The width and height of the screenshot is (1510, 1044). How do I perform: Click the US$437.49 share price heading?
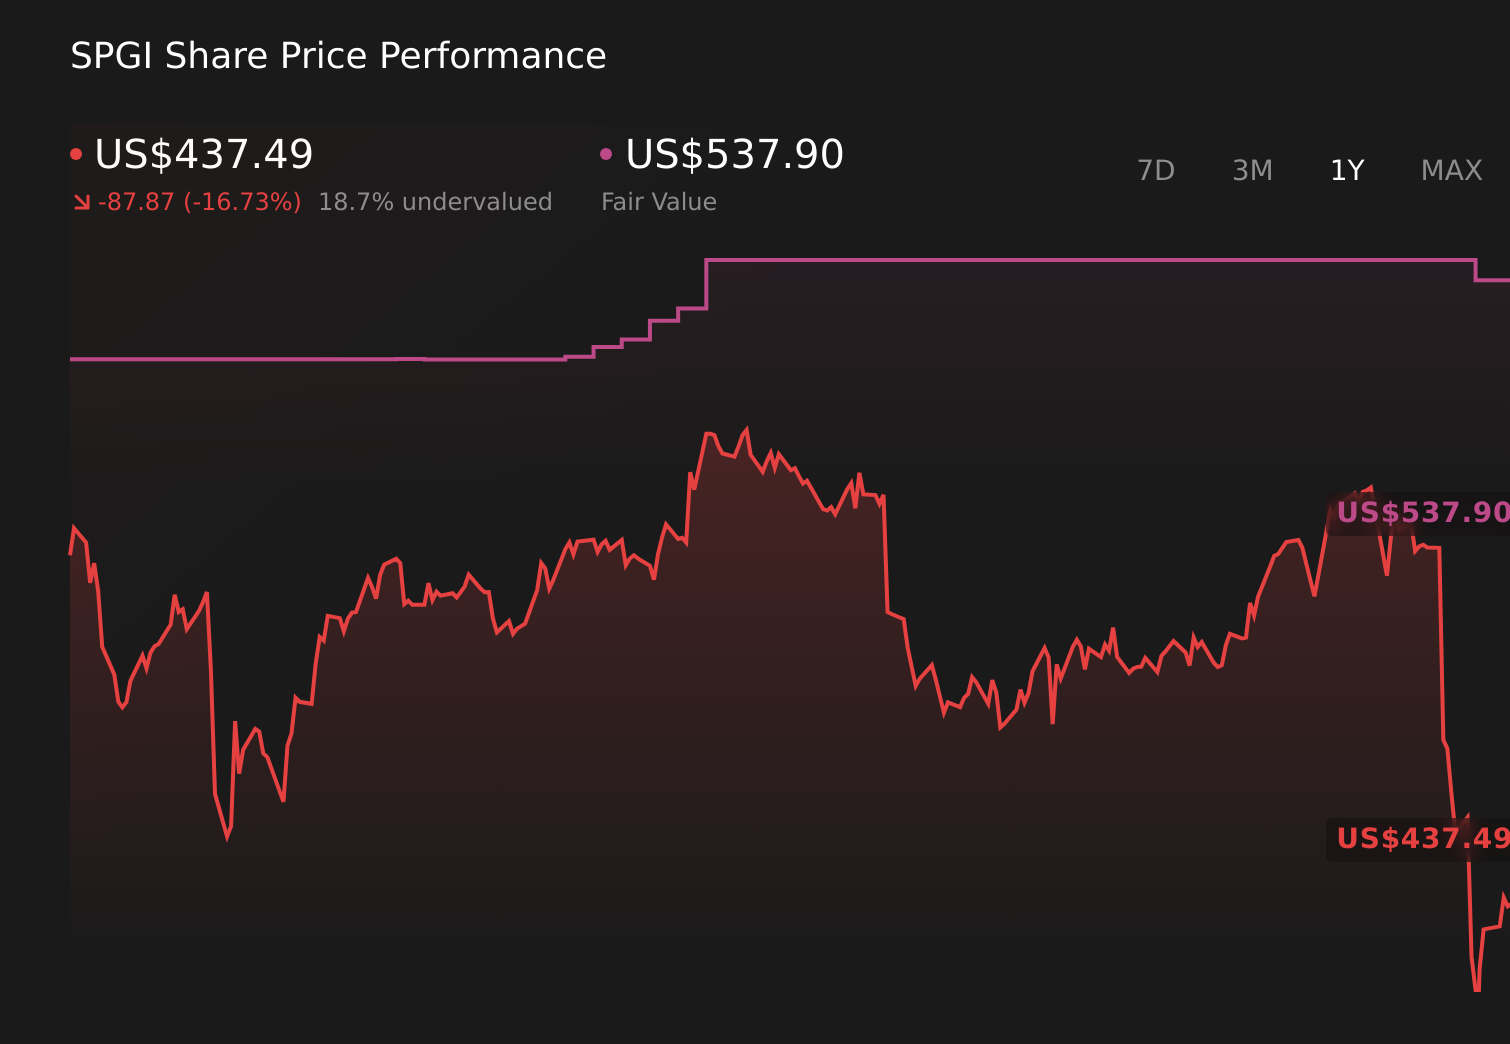coord(204,155)
